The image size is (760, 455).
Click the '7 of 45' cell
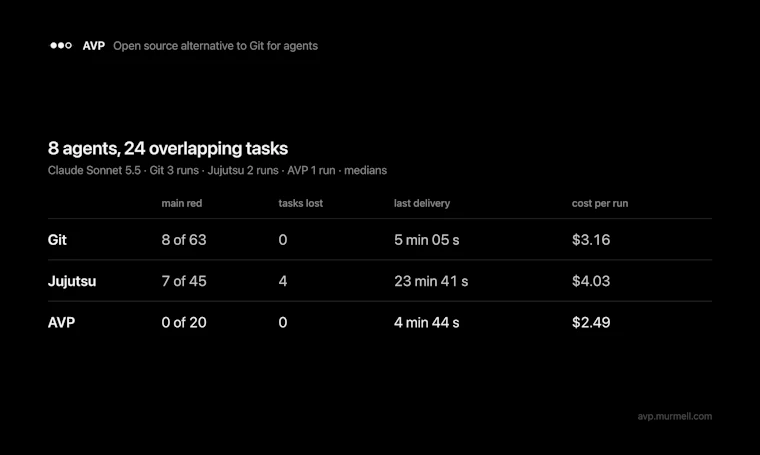[x=184, y=281]
